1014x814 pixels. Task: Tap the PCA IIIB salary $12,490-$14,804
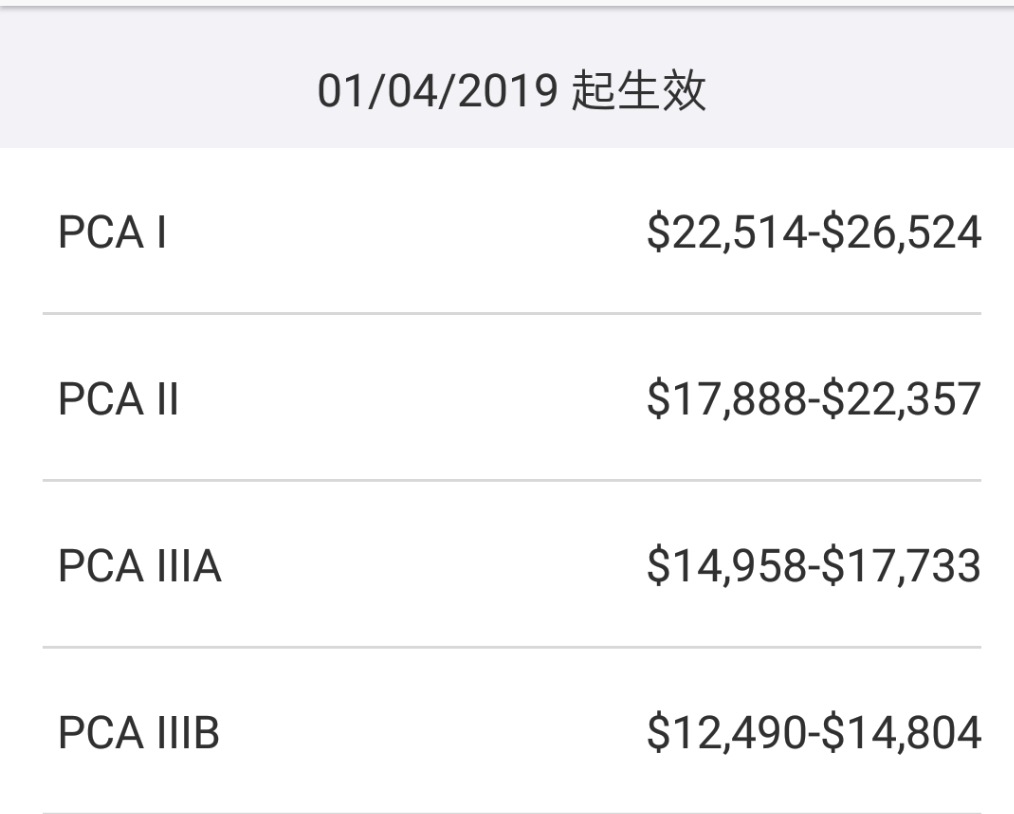click(814, 732)
